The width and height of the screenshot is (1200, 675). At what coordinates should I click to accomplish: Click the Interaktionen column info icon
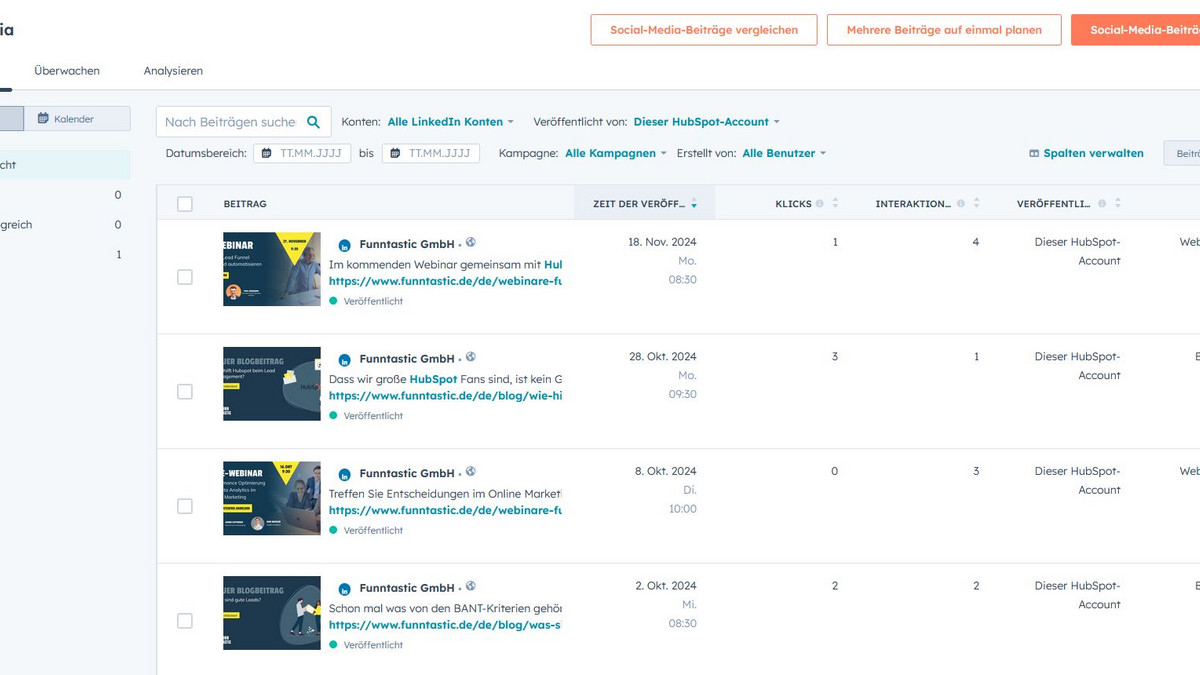point(961,204)
